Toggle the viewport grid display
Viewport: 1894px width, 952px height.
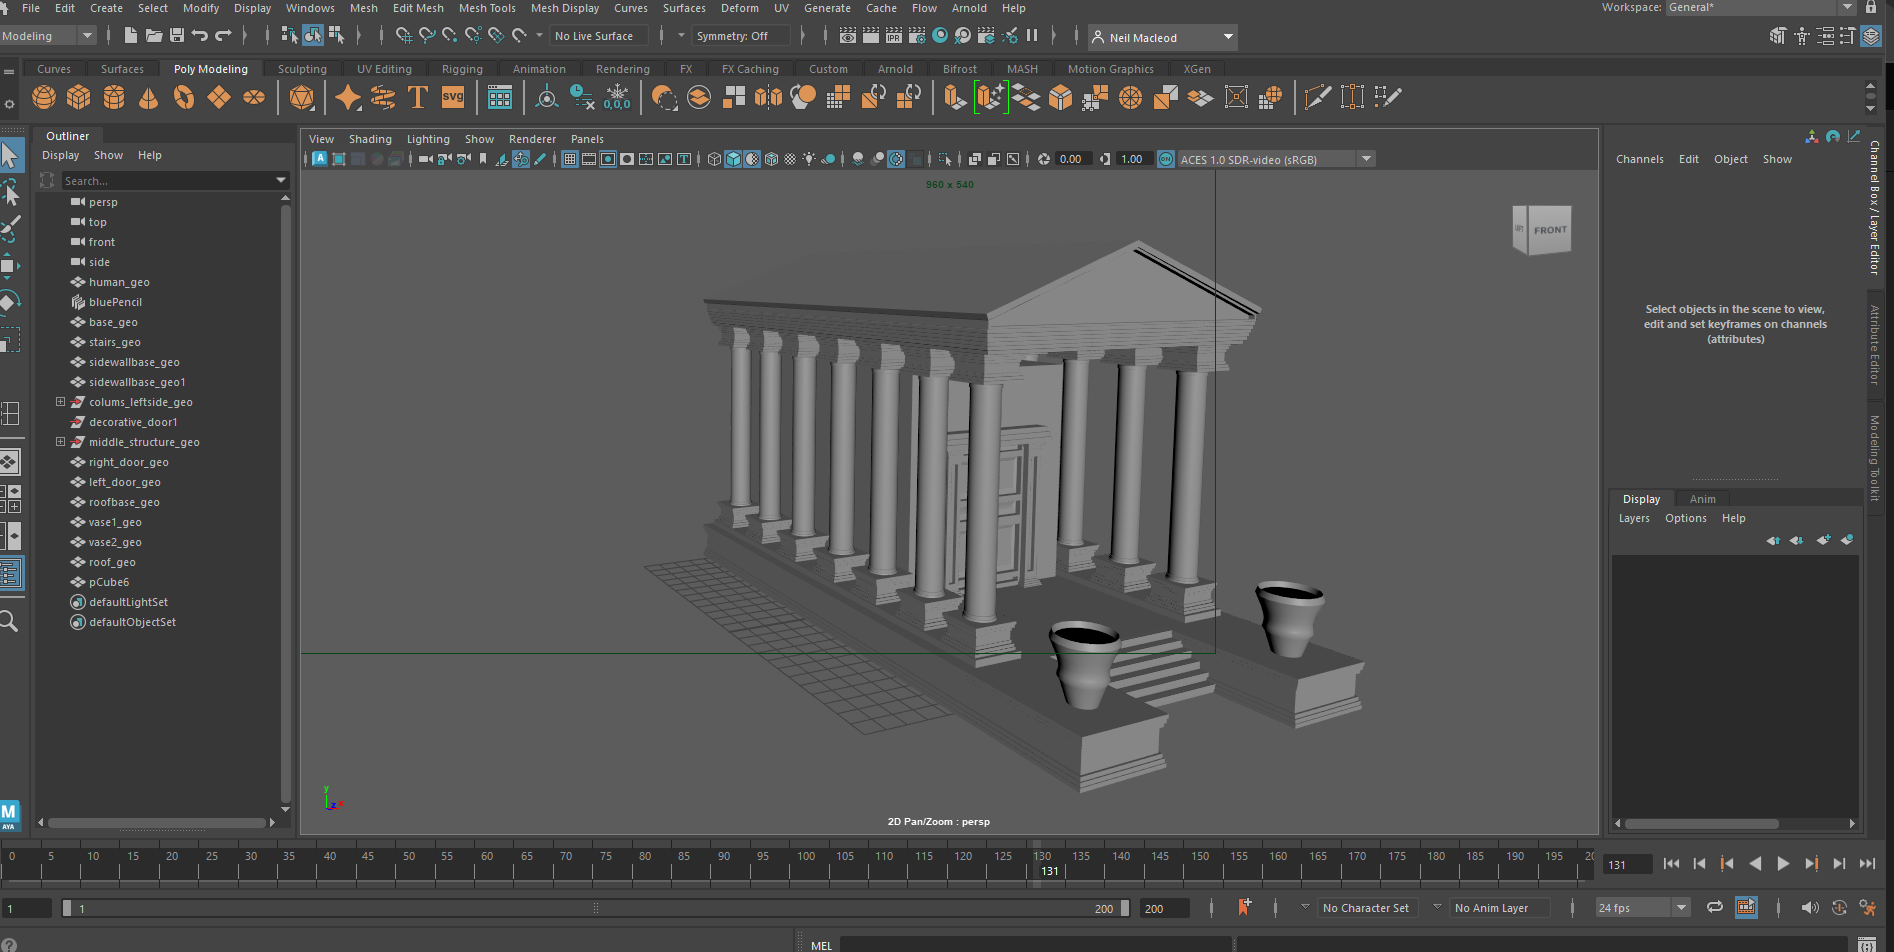pos(570,159)
